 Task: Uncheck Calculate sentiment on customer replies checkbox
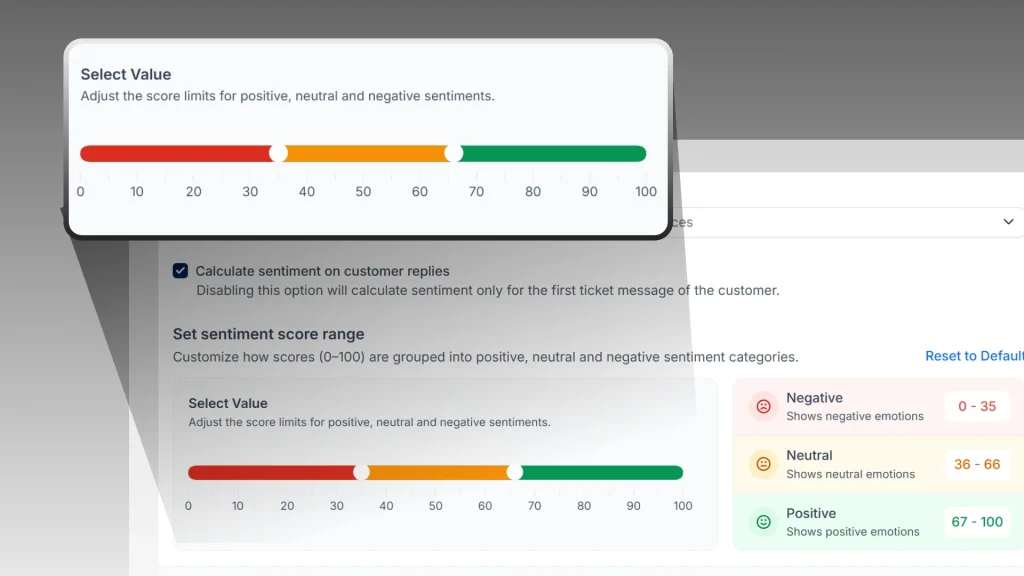pos(180,270)
